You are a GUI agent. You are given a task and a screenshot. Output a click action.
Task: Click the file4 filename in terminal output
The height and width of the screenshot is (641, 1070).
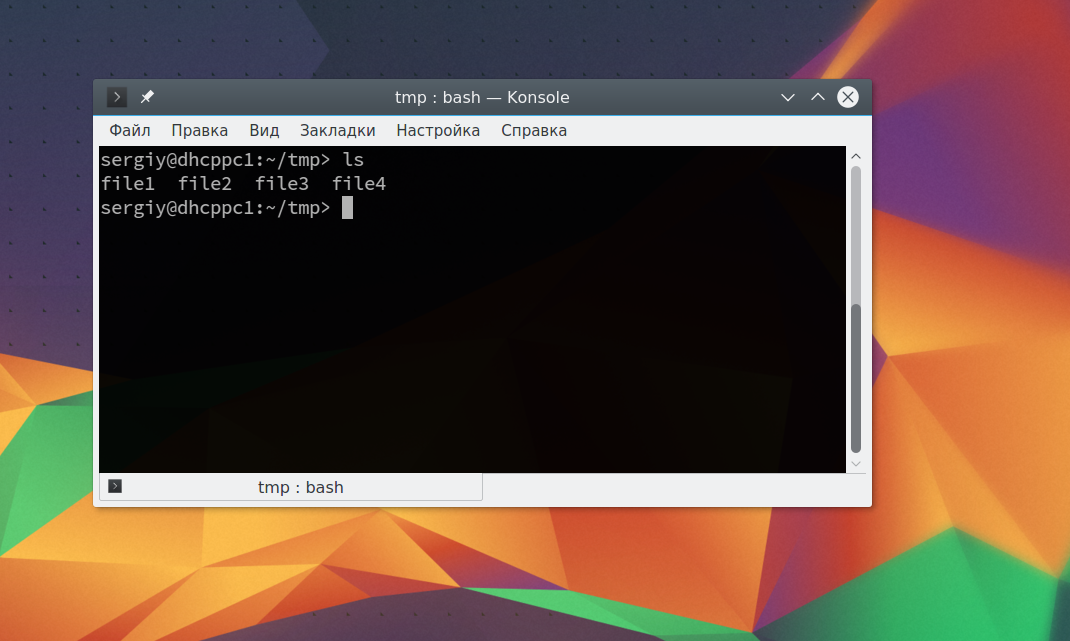coord(358,183)
